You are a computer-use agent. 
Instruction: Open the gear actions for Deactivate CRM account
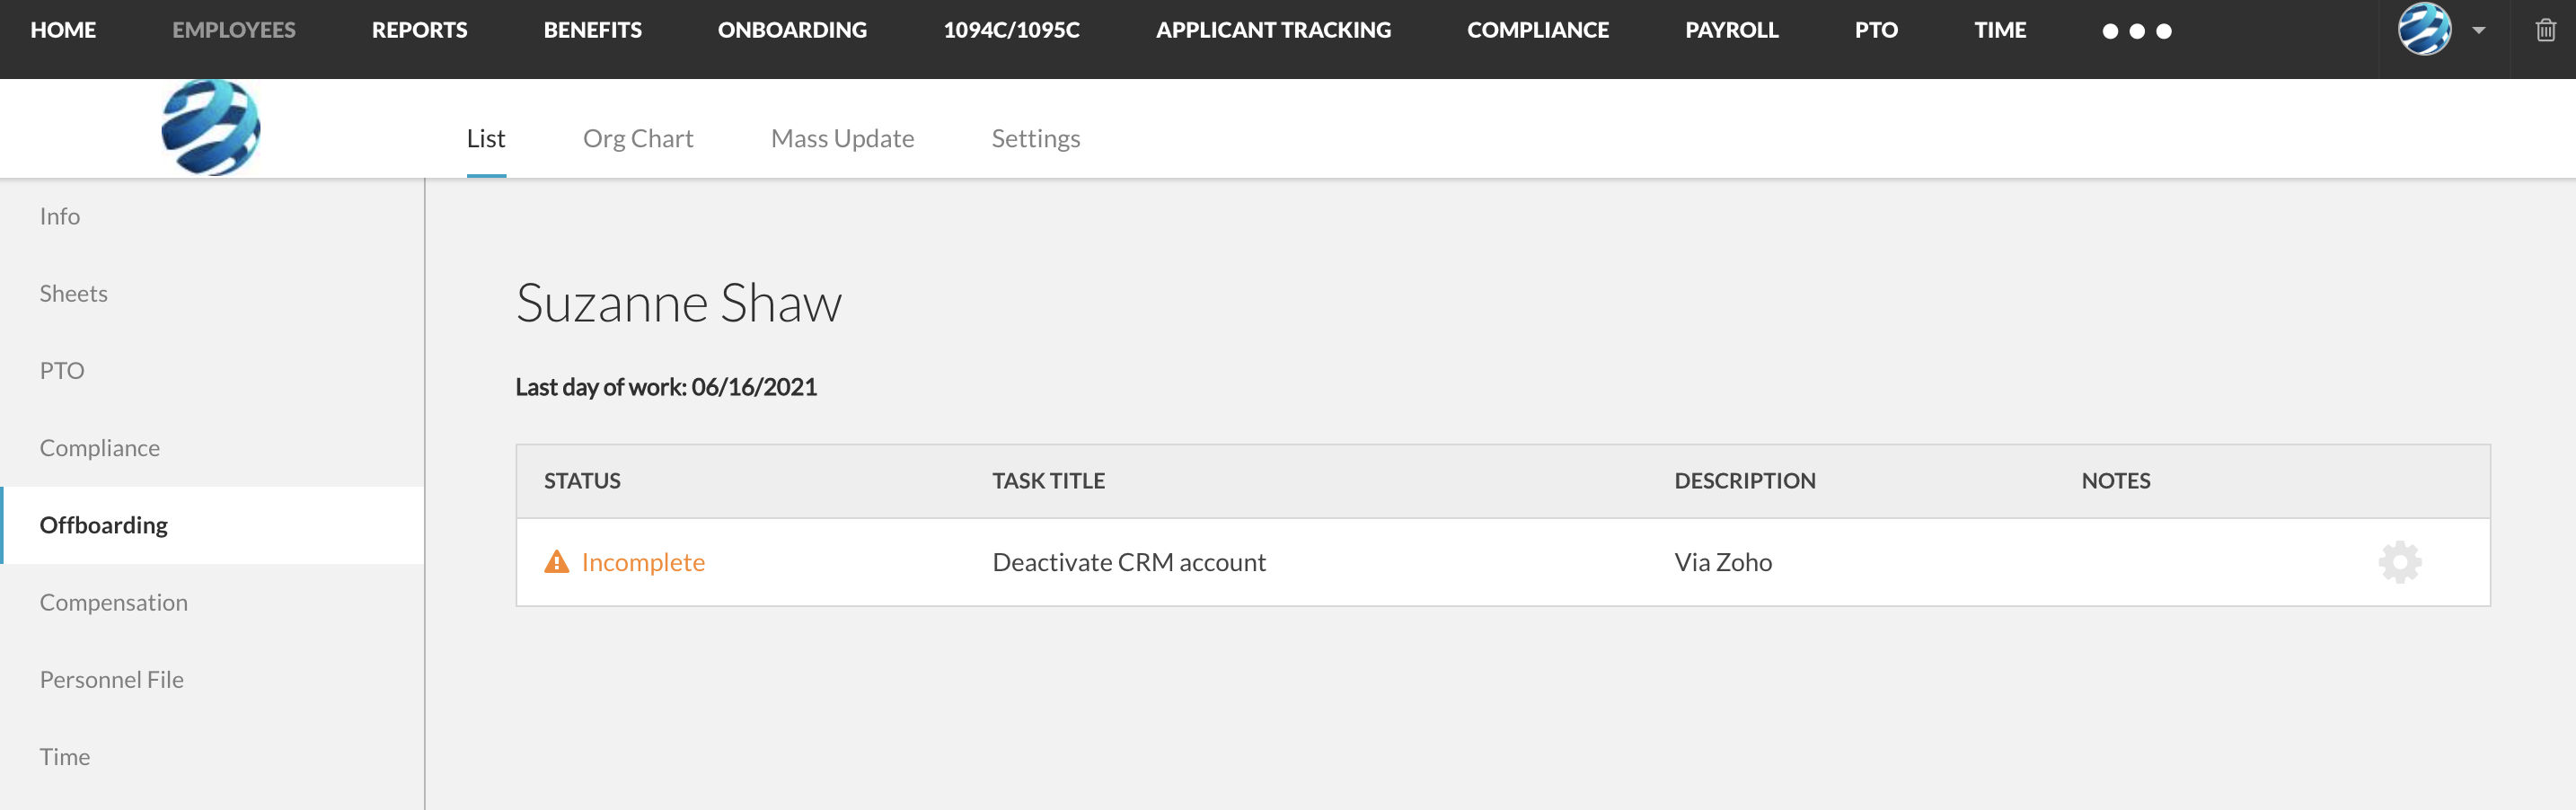point(2400,561)
